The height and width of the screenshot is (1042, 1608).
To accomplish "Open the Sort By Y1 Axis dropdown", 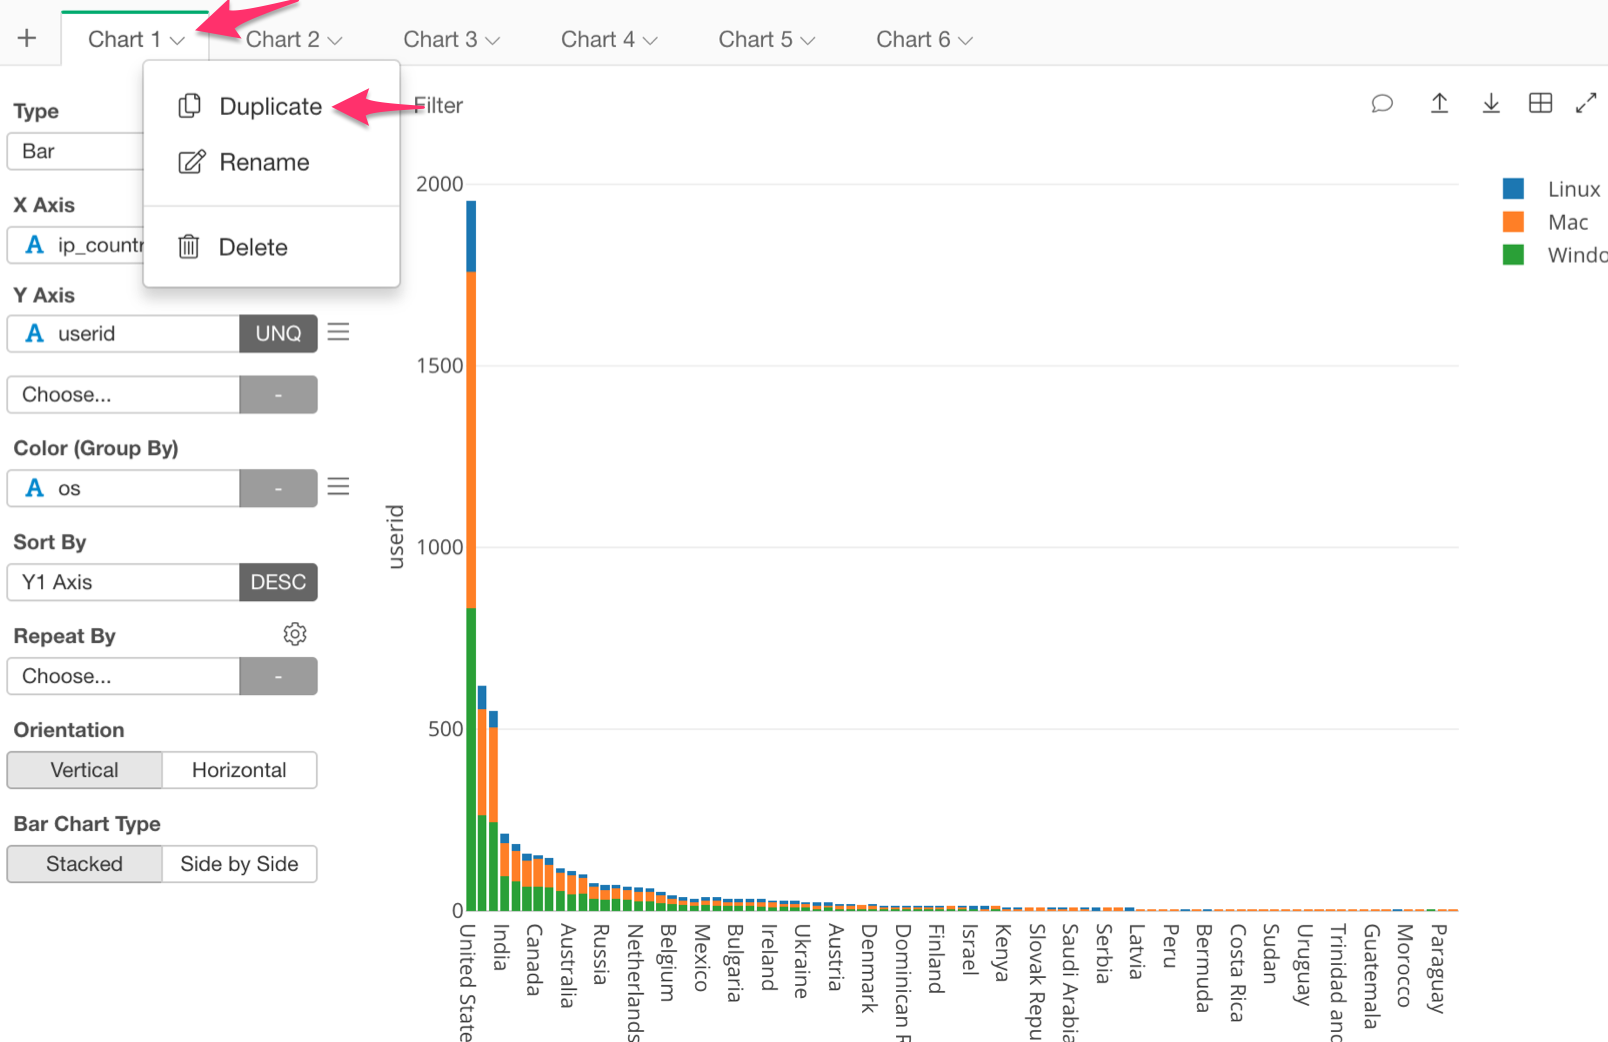I will coord(123,582).
